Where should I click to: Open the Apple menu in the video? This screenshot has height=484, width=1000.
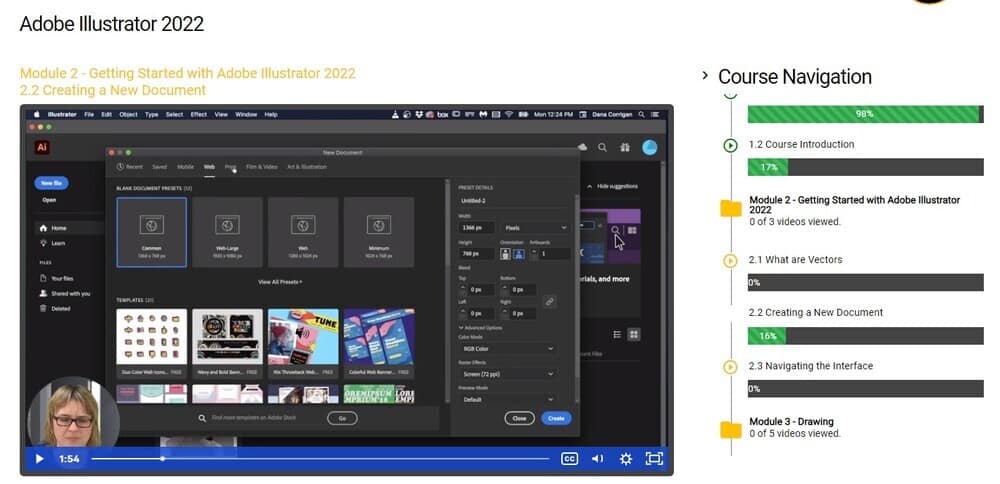tap(36, 115)
